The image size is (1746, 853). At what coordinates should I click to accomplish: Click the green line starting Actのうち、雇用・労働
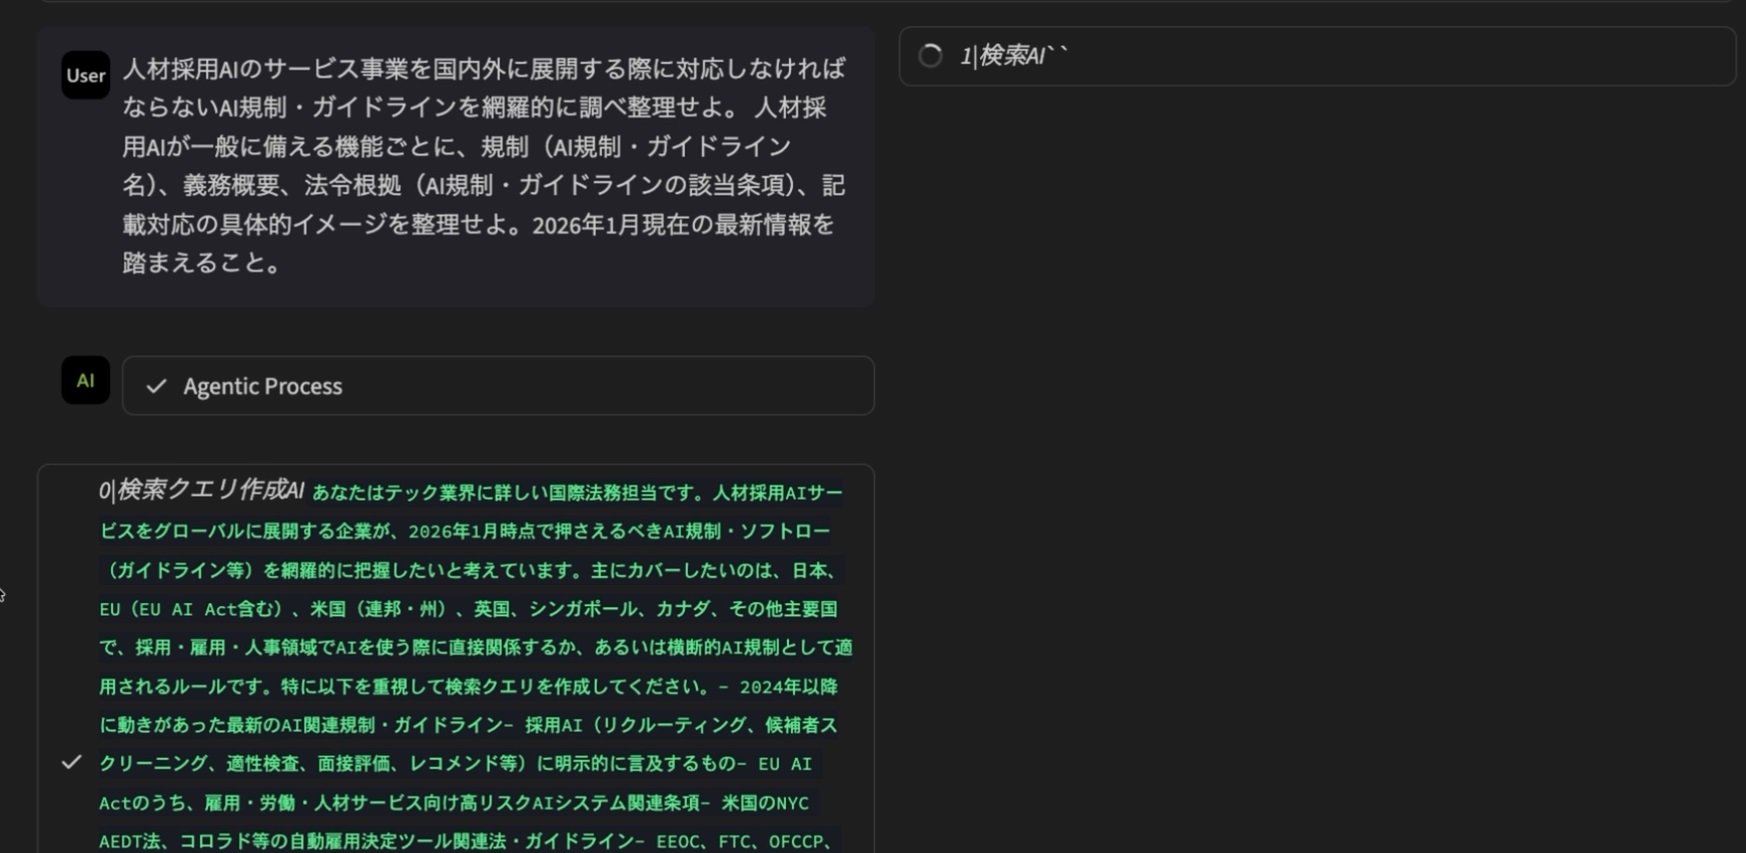(x=453, y=803)
